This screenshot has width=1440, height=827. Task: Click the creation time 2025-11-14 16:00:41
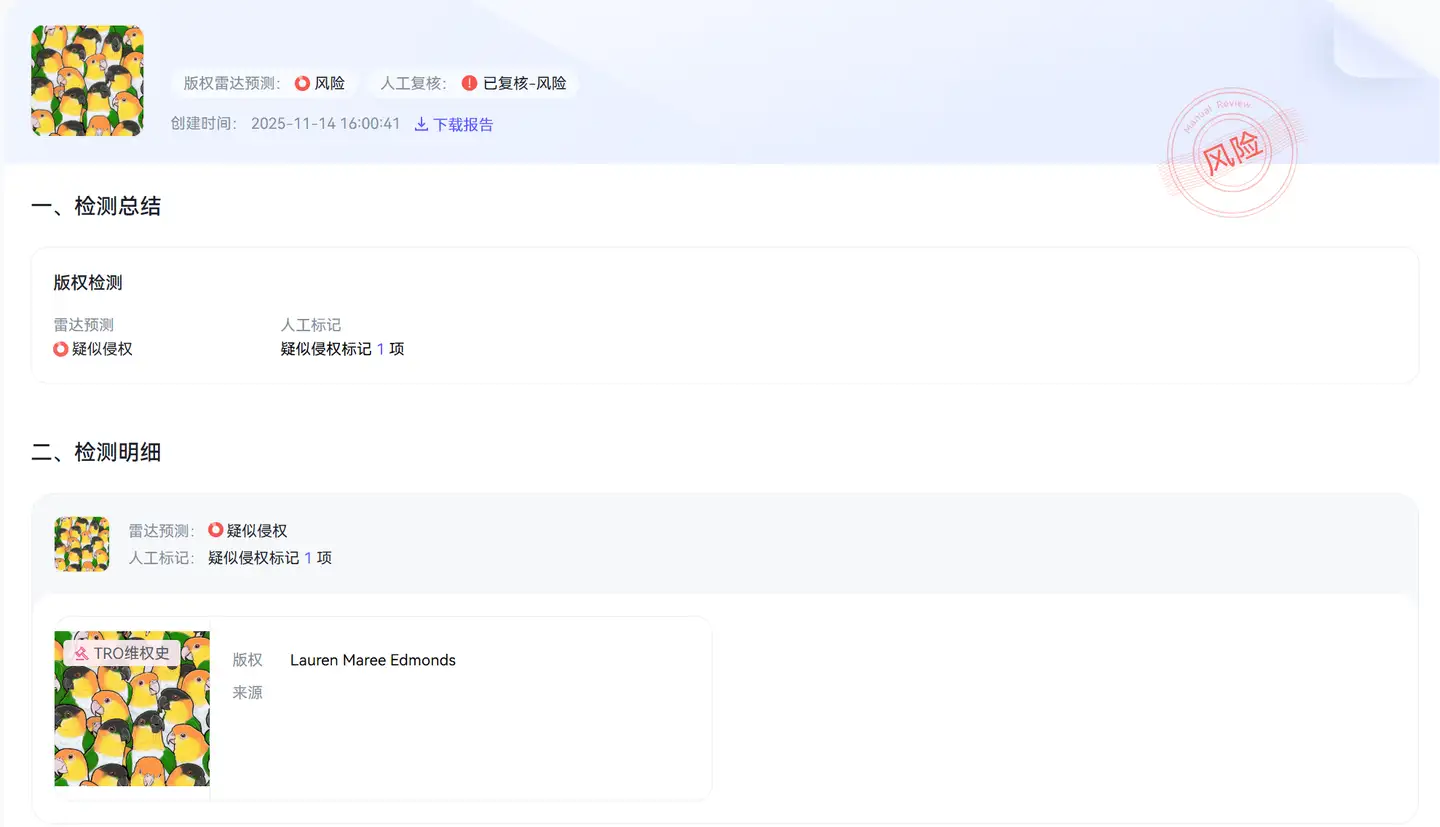[325, 124]
